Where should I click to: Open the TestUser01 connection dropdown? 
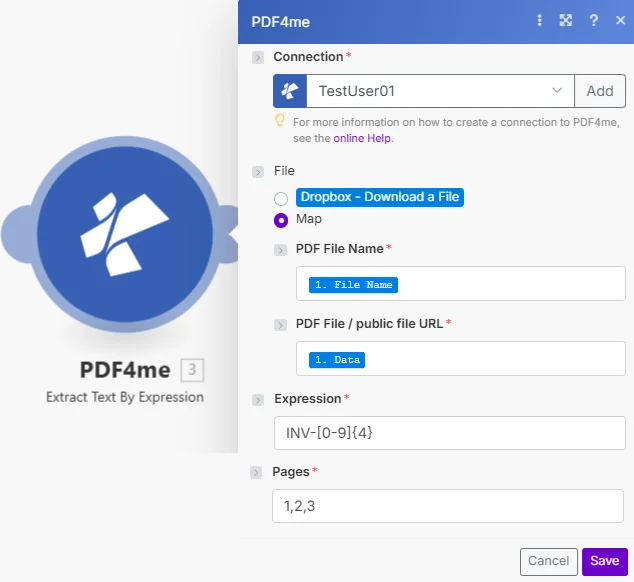(440, 91)
